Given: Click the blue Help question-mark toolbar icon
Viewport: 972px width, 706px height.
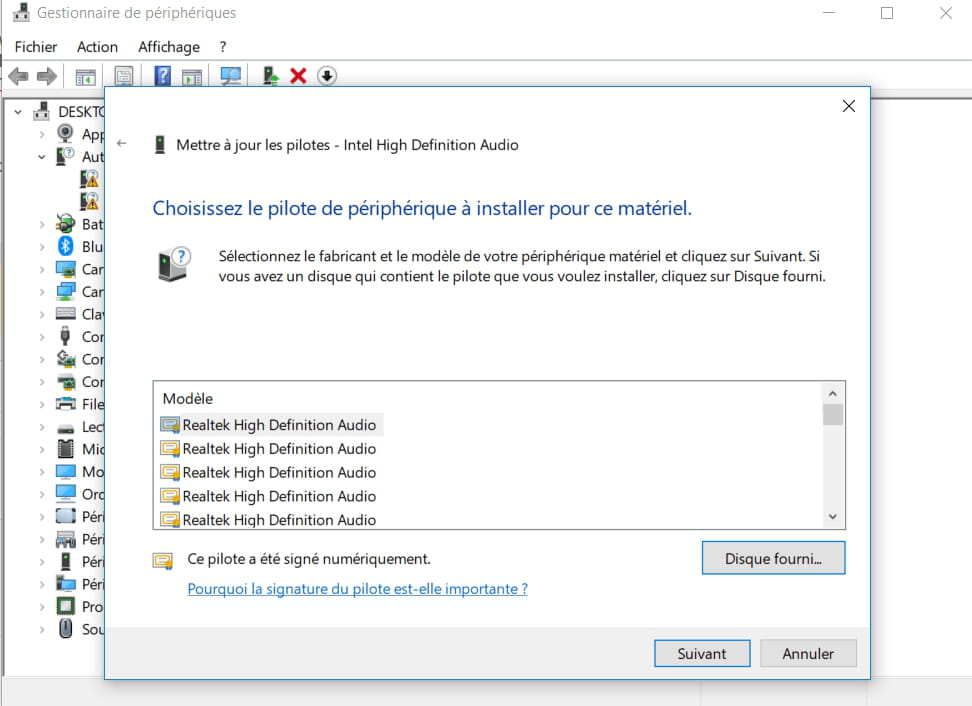Looking at the screenshot, I should 162,76.
